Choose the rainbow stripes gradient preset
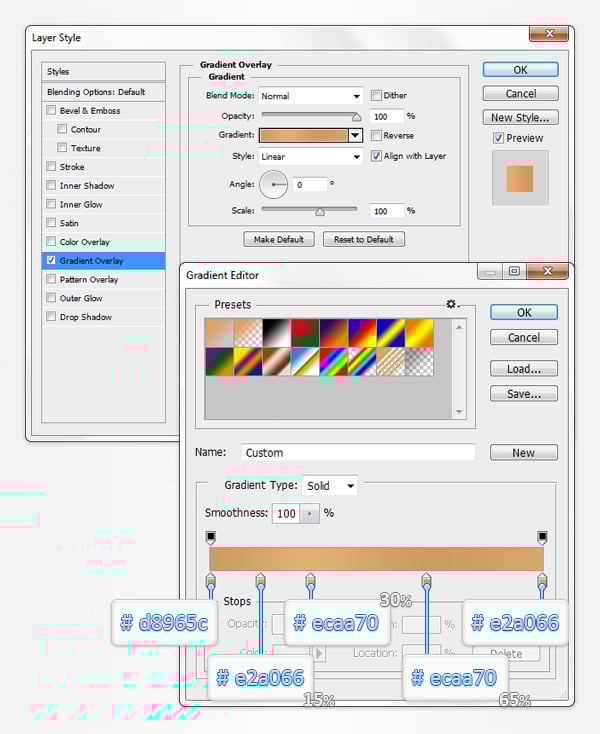The height and width of the screenshot is (734, 600). coord(334,360)
